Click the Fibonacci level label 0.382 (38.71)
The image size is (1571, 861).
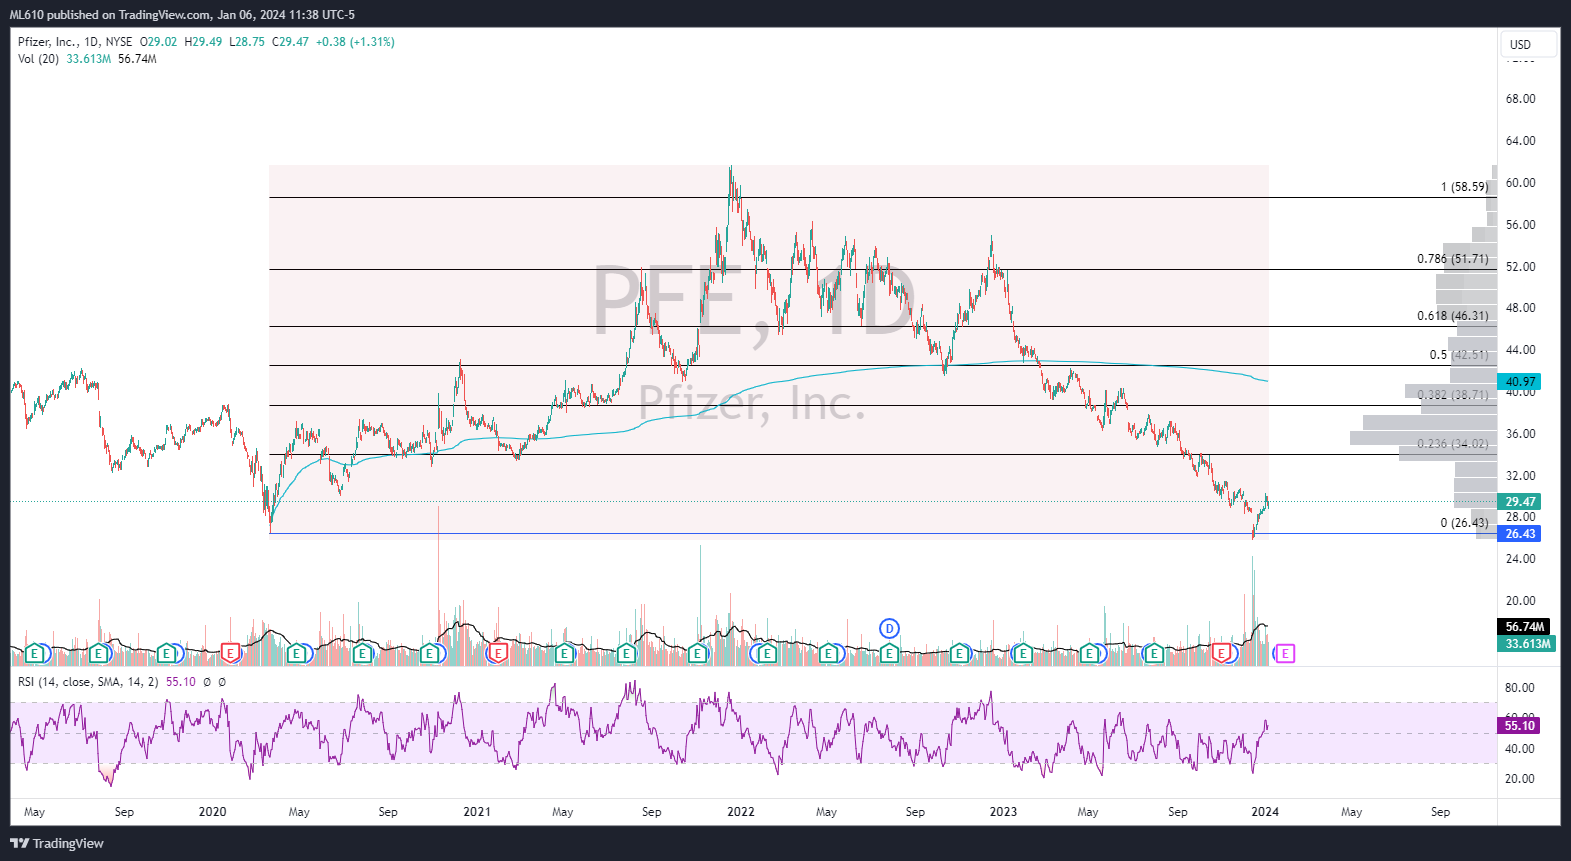point(1452,395)
